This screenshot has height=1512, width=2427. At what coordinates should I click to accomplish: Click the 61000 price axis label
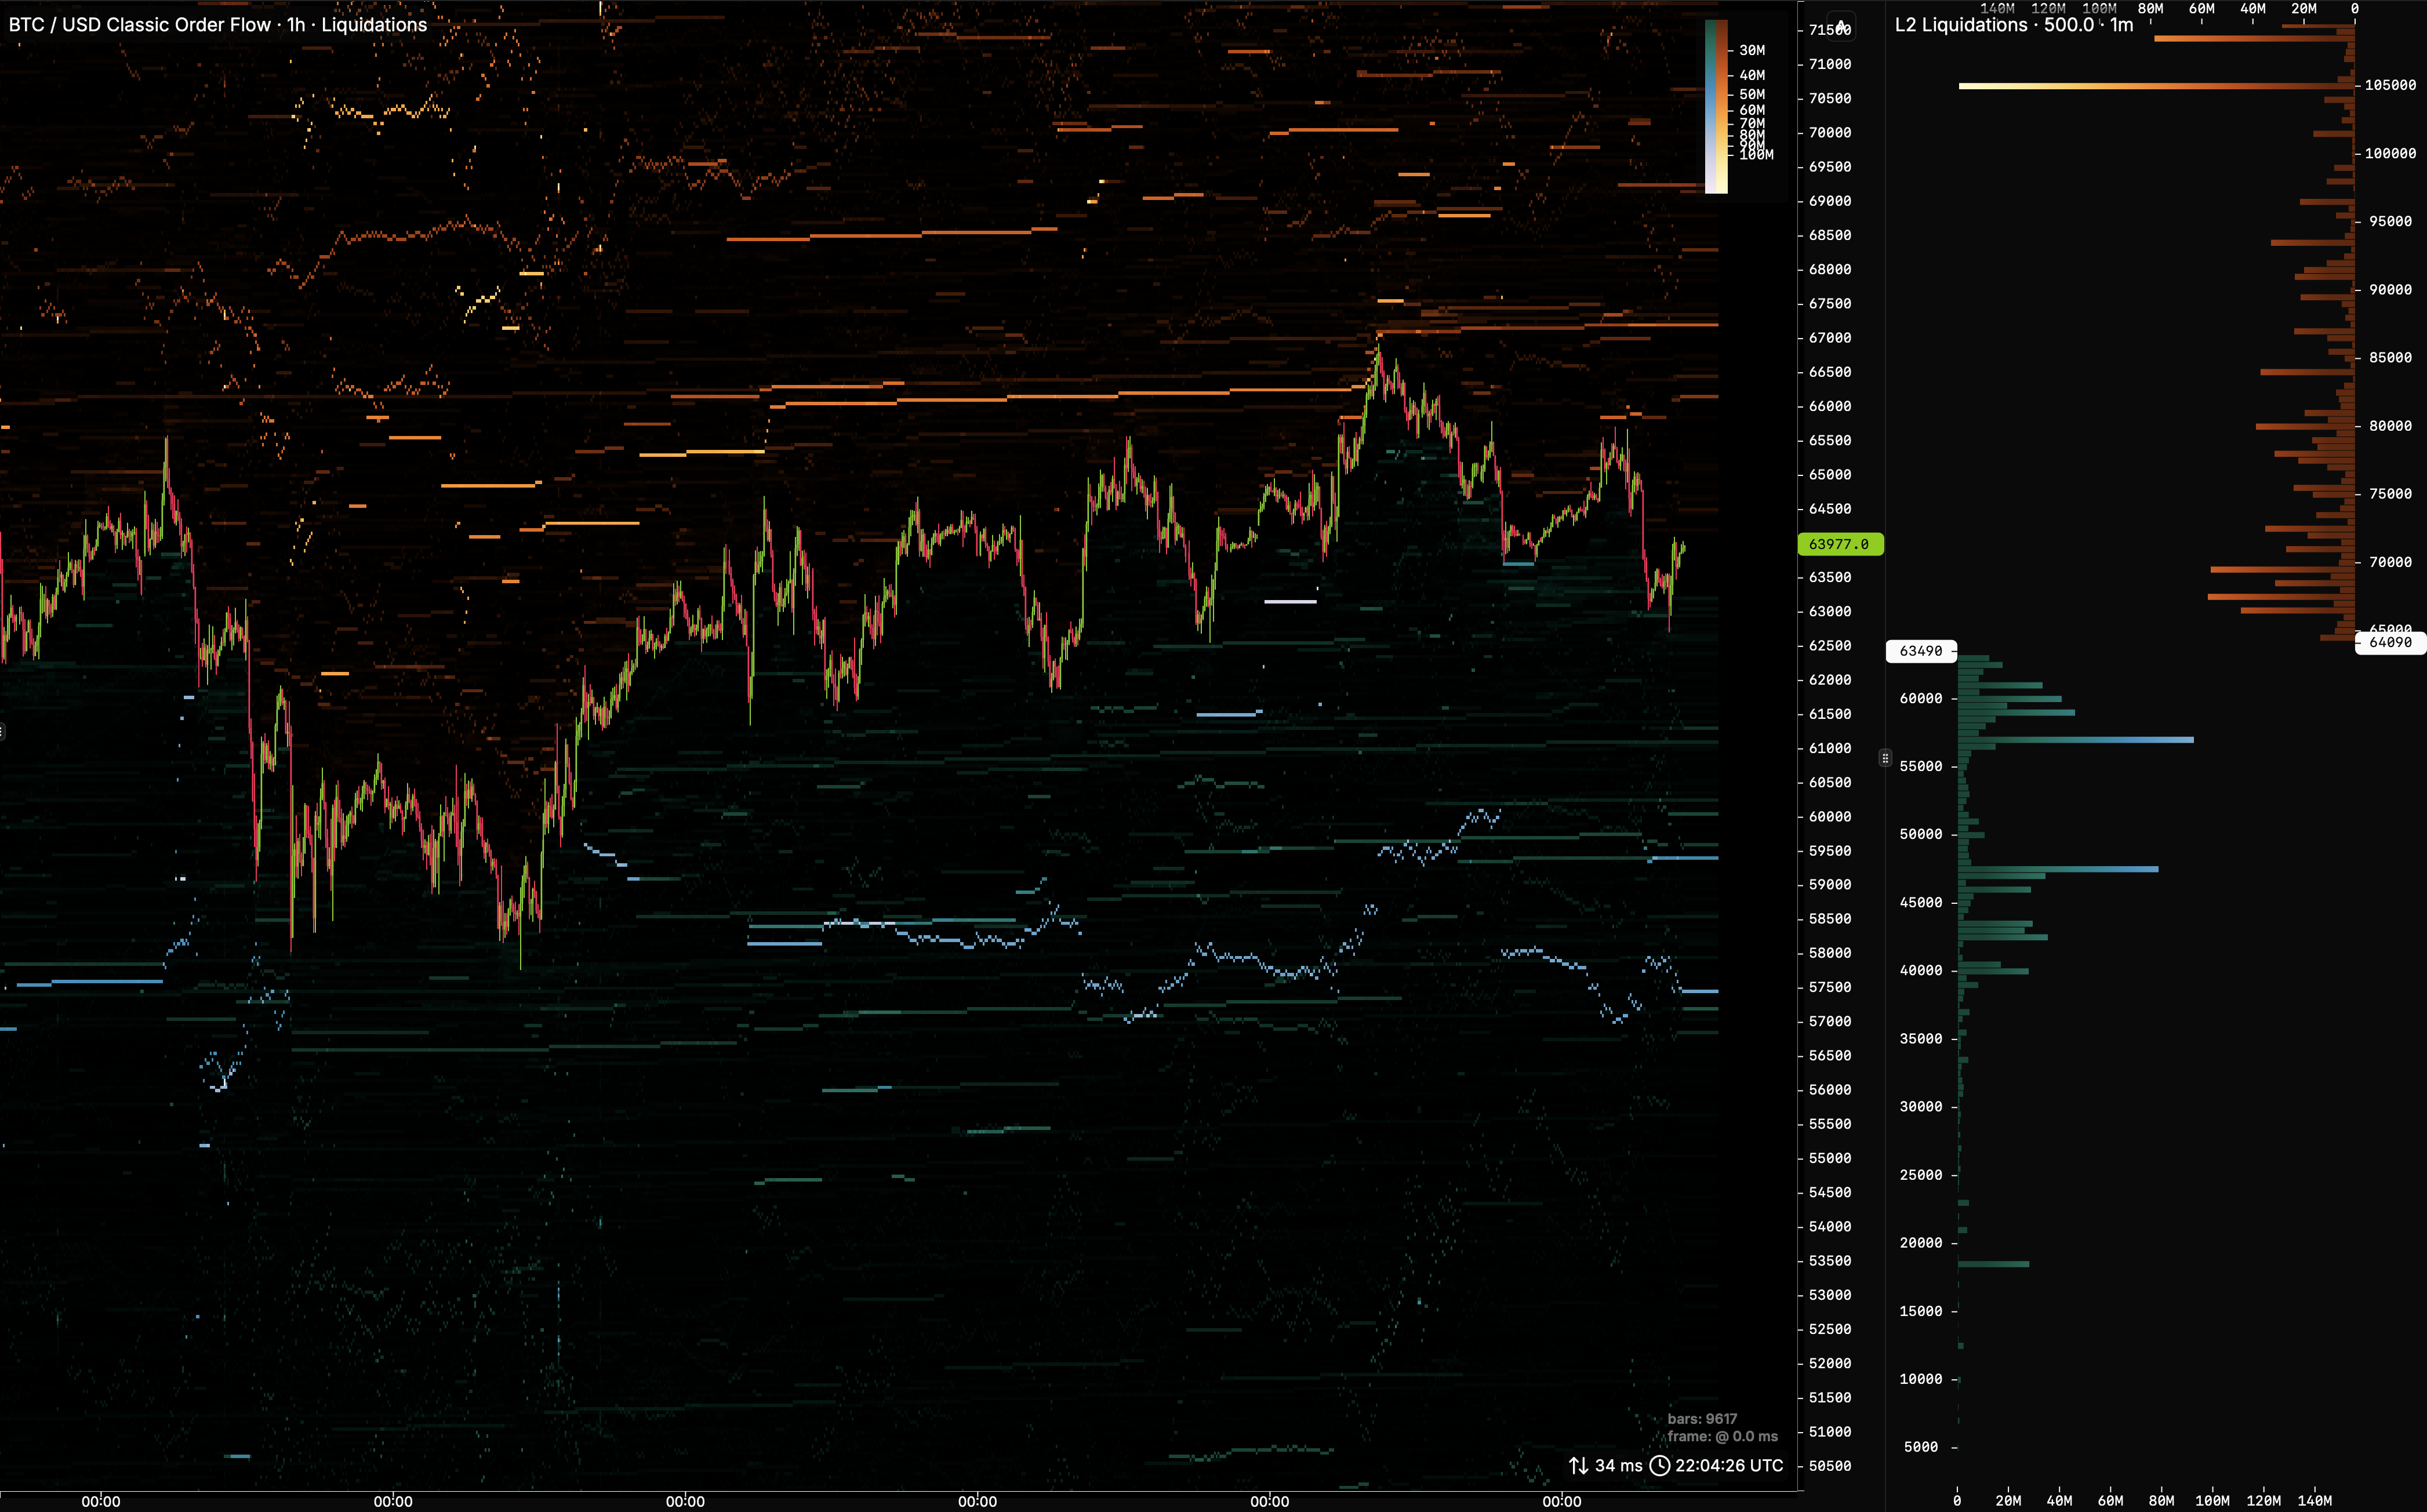[1830, 748]
